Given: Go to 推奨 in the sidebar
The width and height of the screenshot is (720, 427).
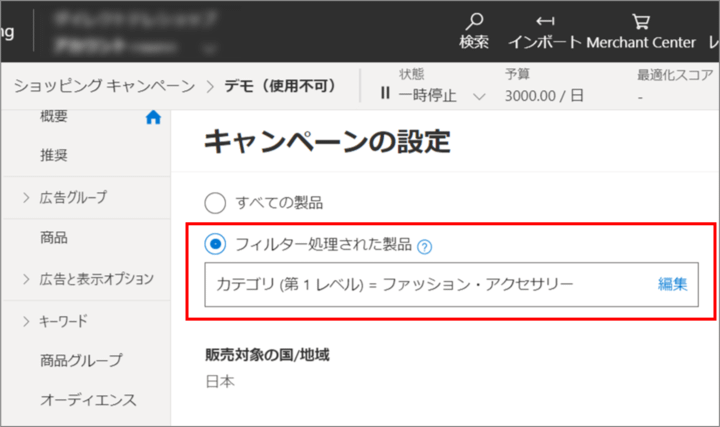Looking at the screenshot, I should click(54, 155).
